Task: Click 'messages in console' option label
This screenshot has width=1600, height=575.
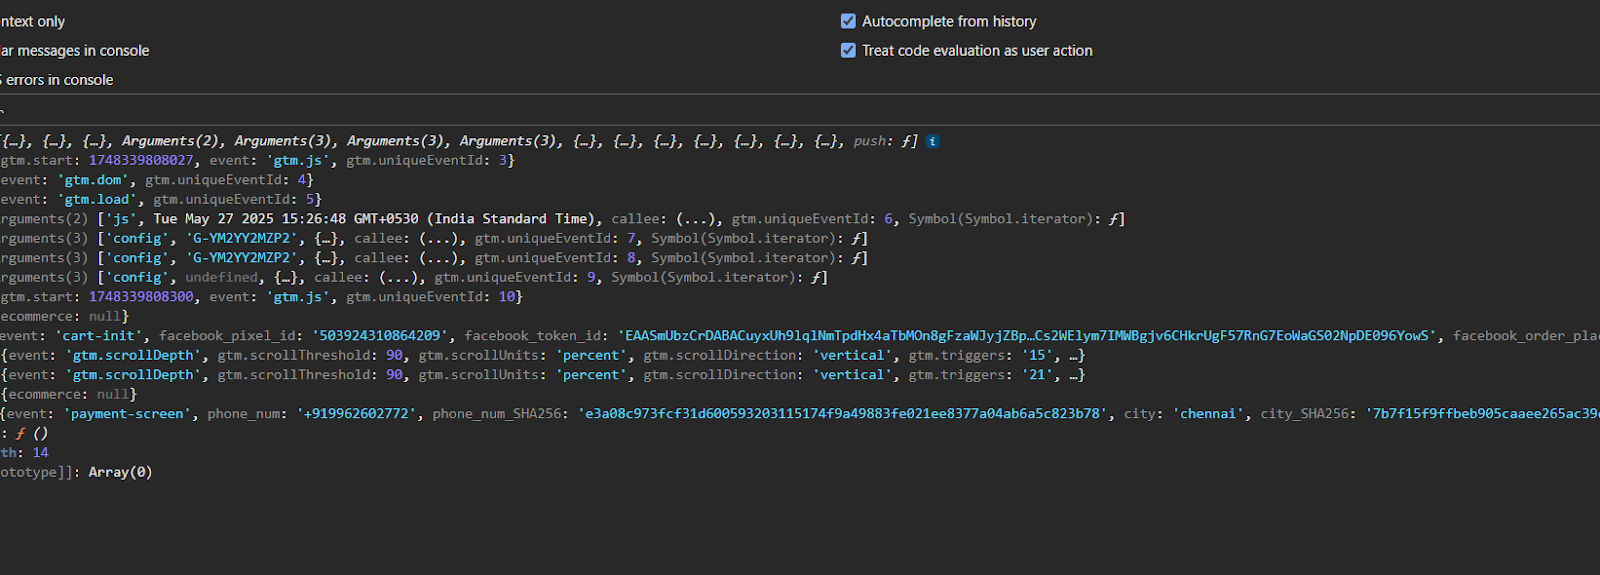Action: coord(83,51)
